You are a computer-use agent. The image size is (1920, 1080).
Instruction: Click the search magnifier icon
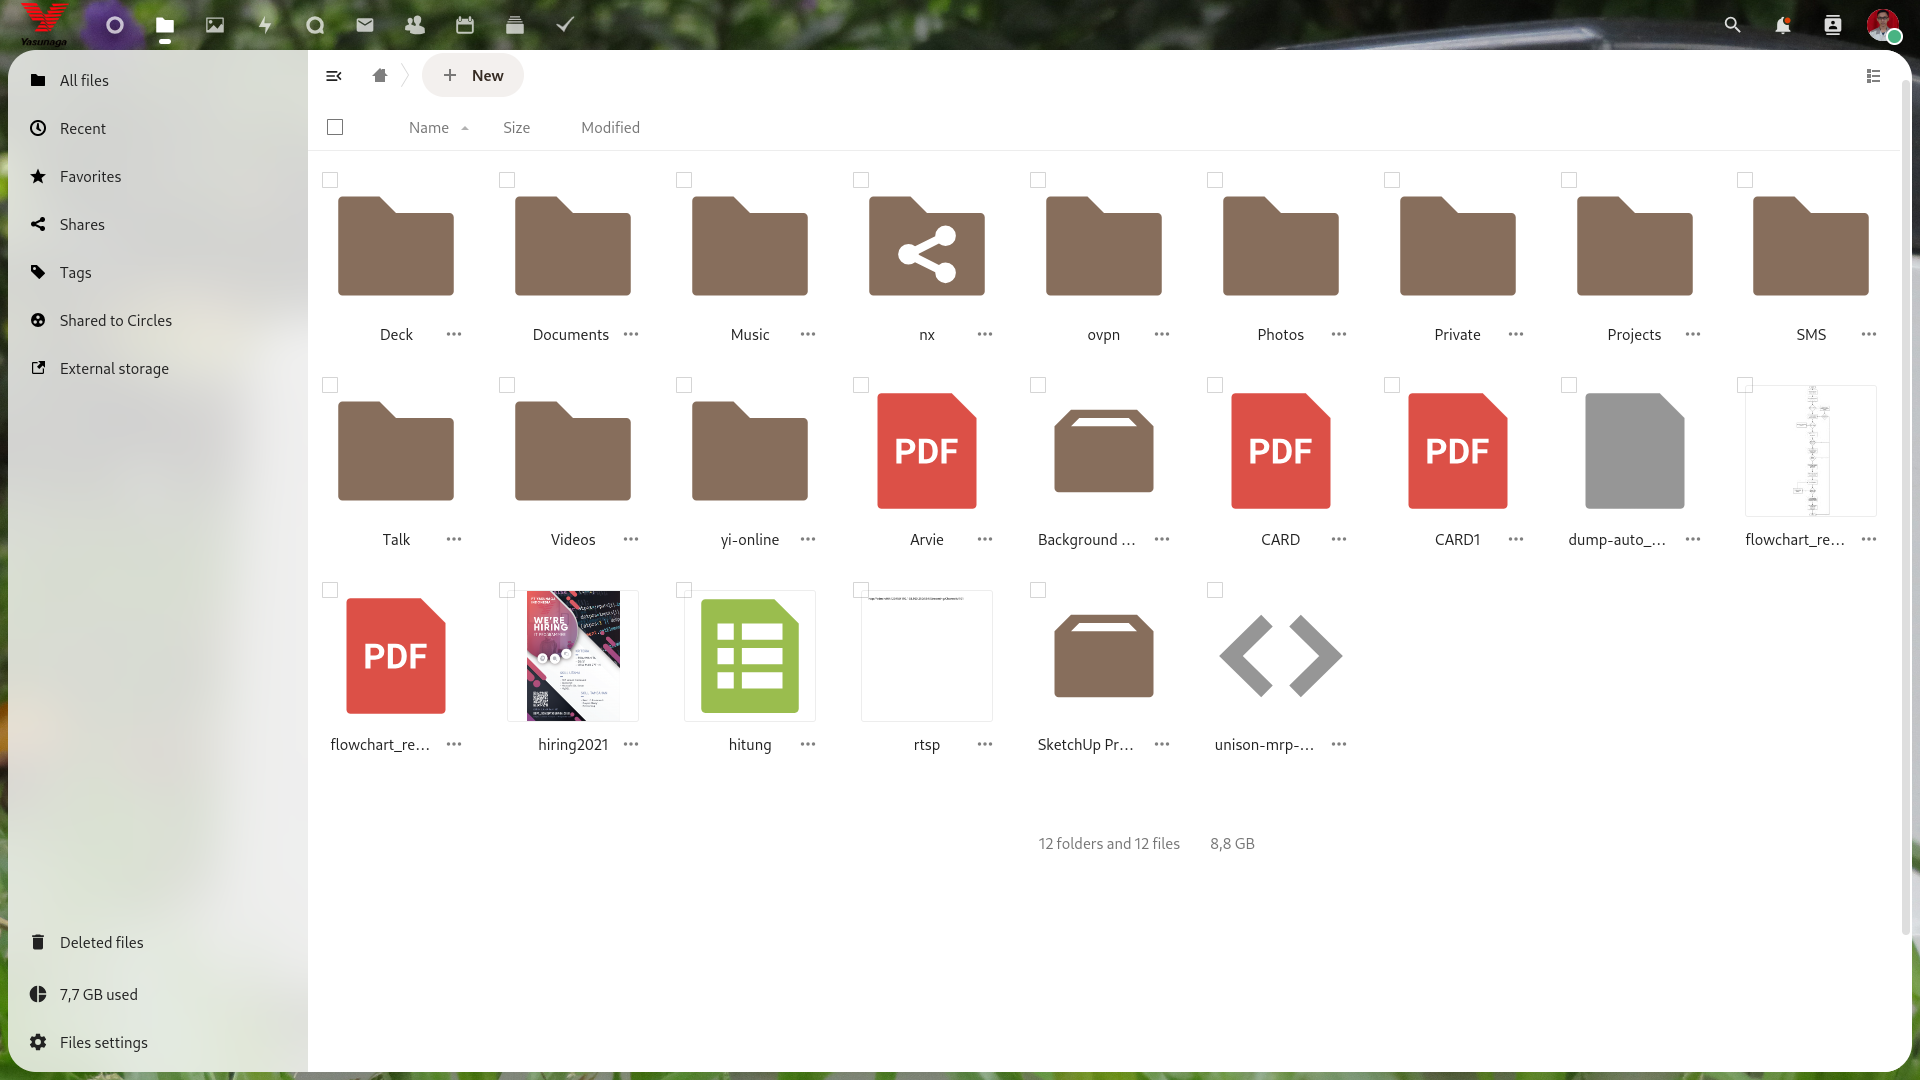pos(1733,25)
